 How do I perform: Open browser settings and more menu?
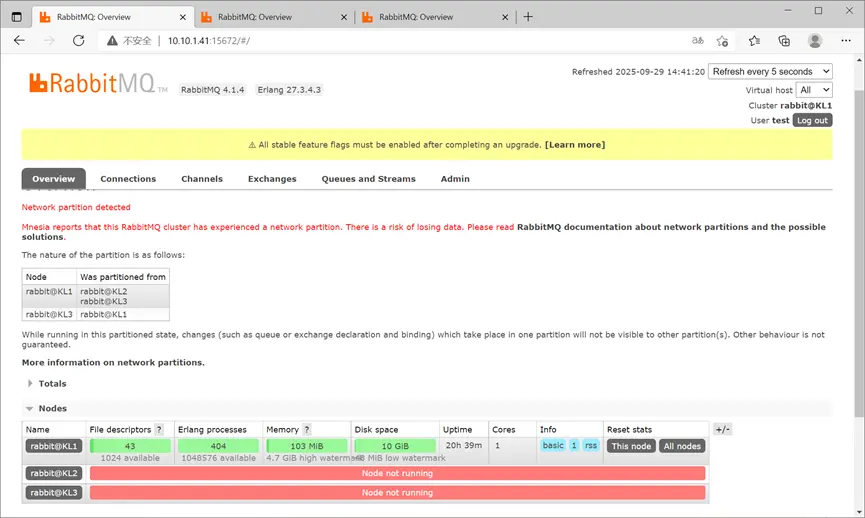(x=846, y=41)
